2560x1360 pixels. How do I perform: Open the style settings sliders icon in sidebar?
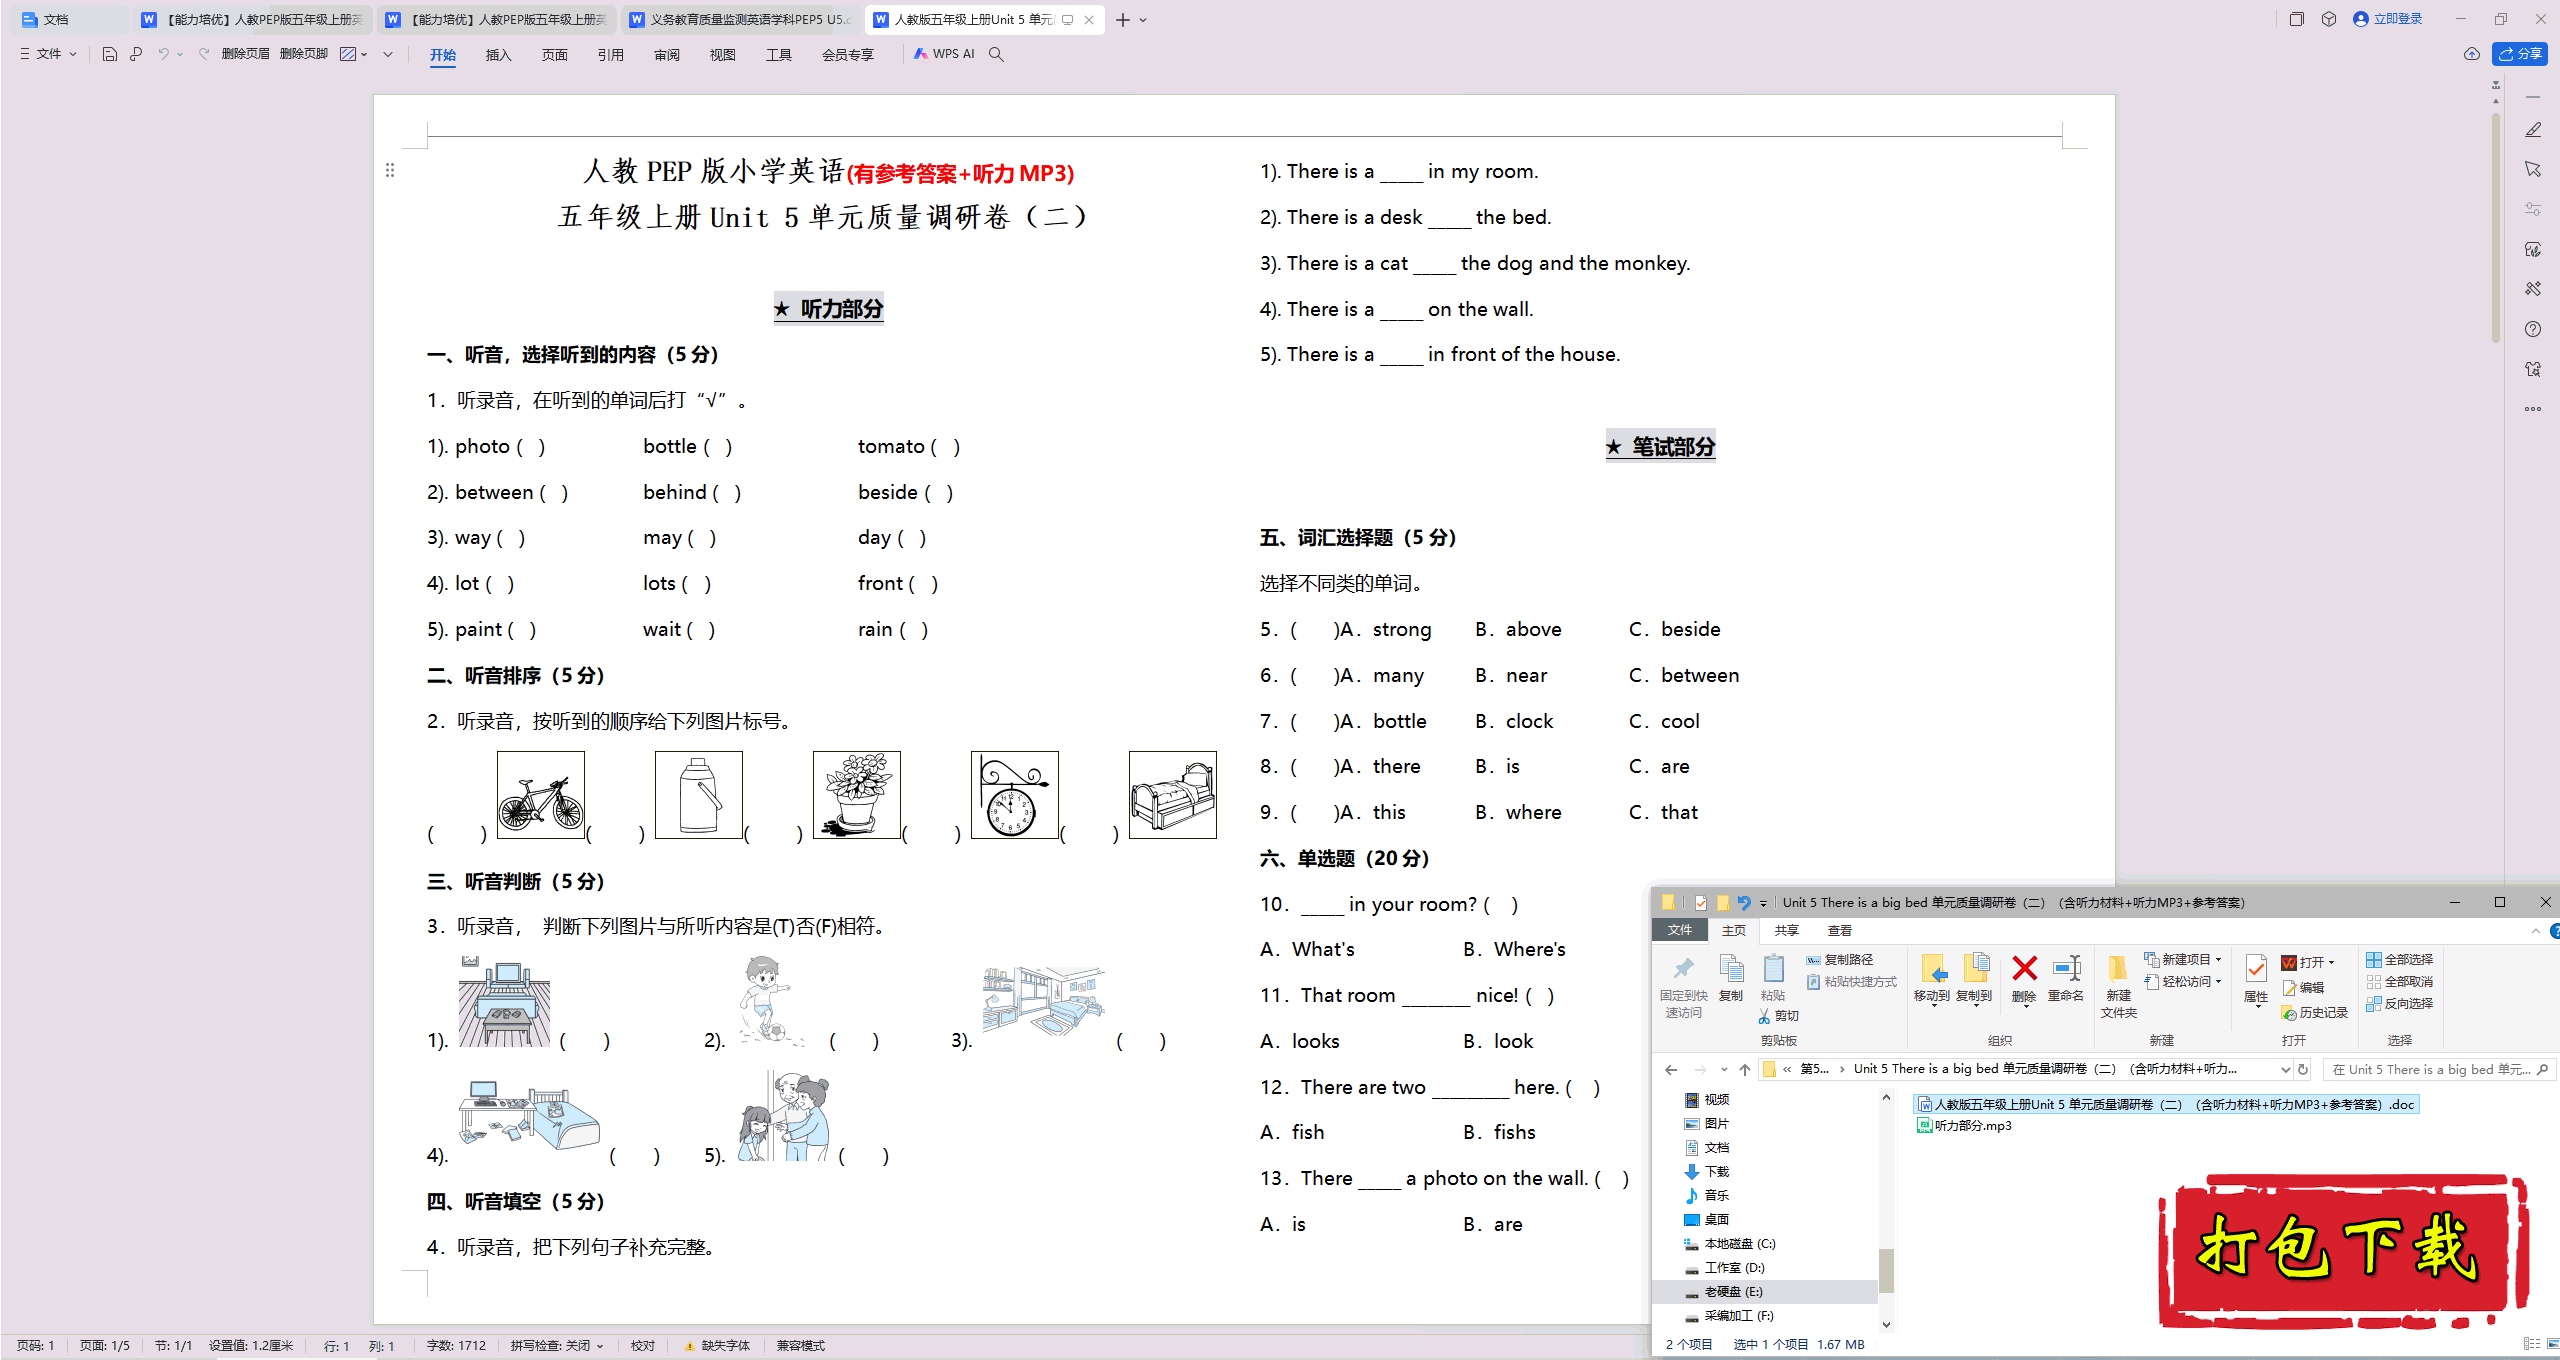click(x=2533, y=209)
